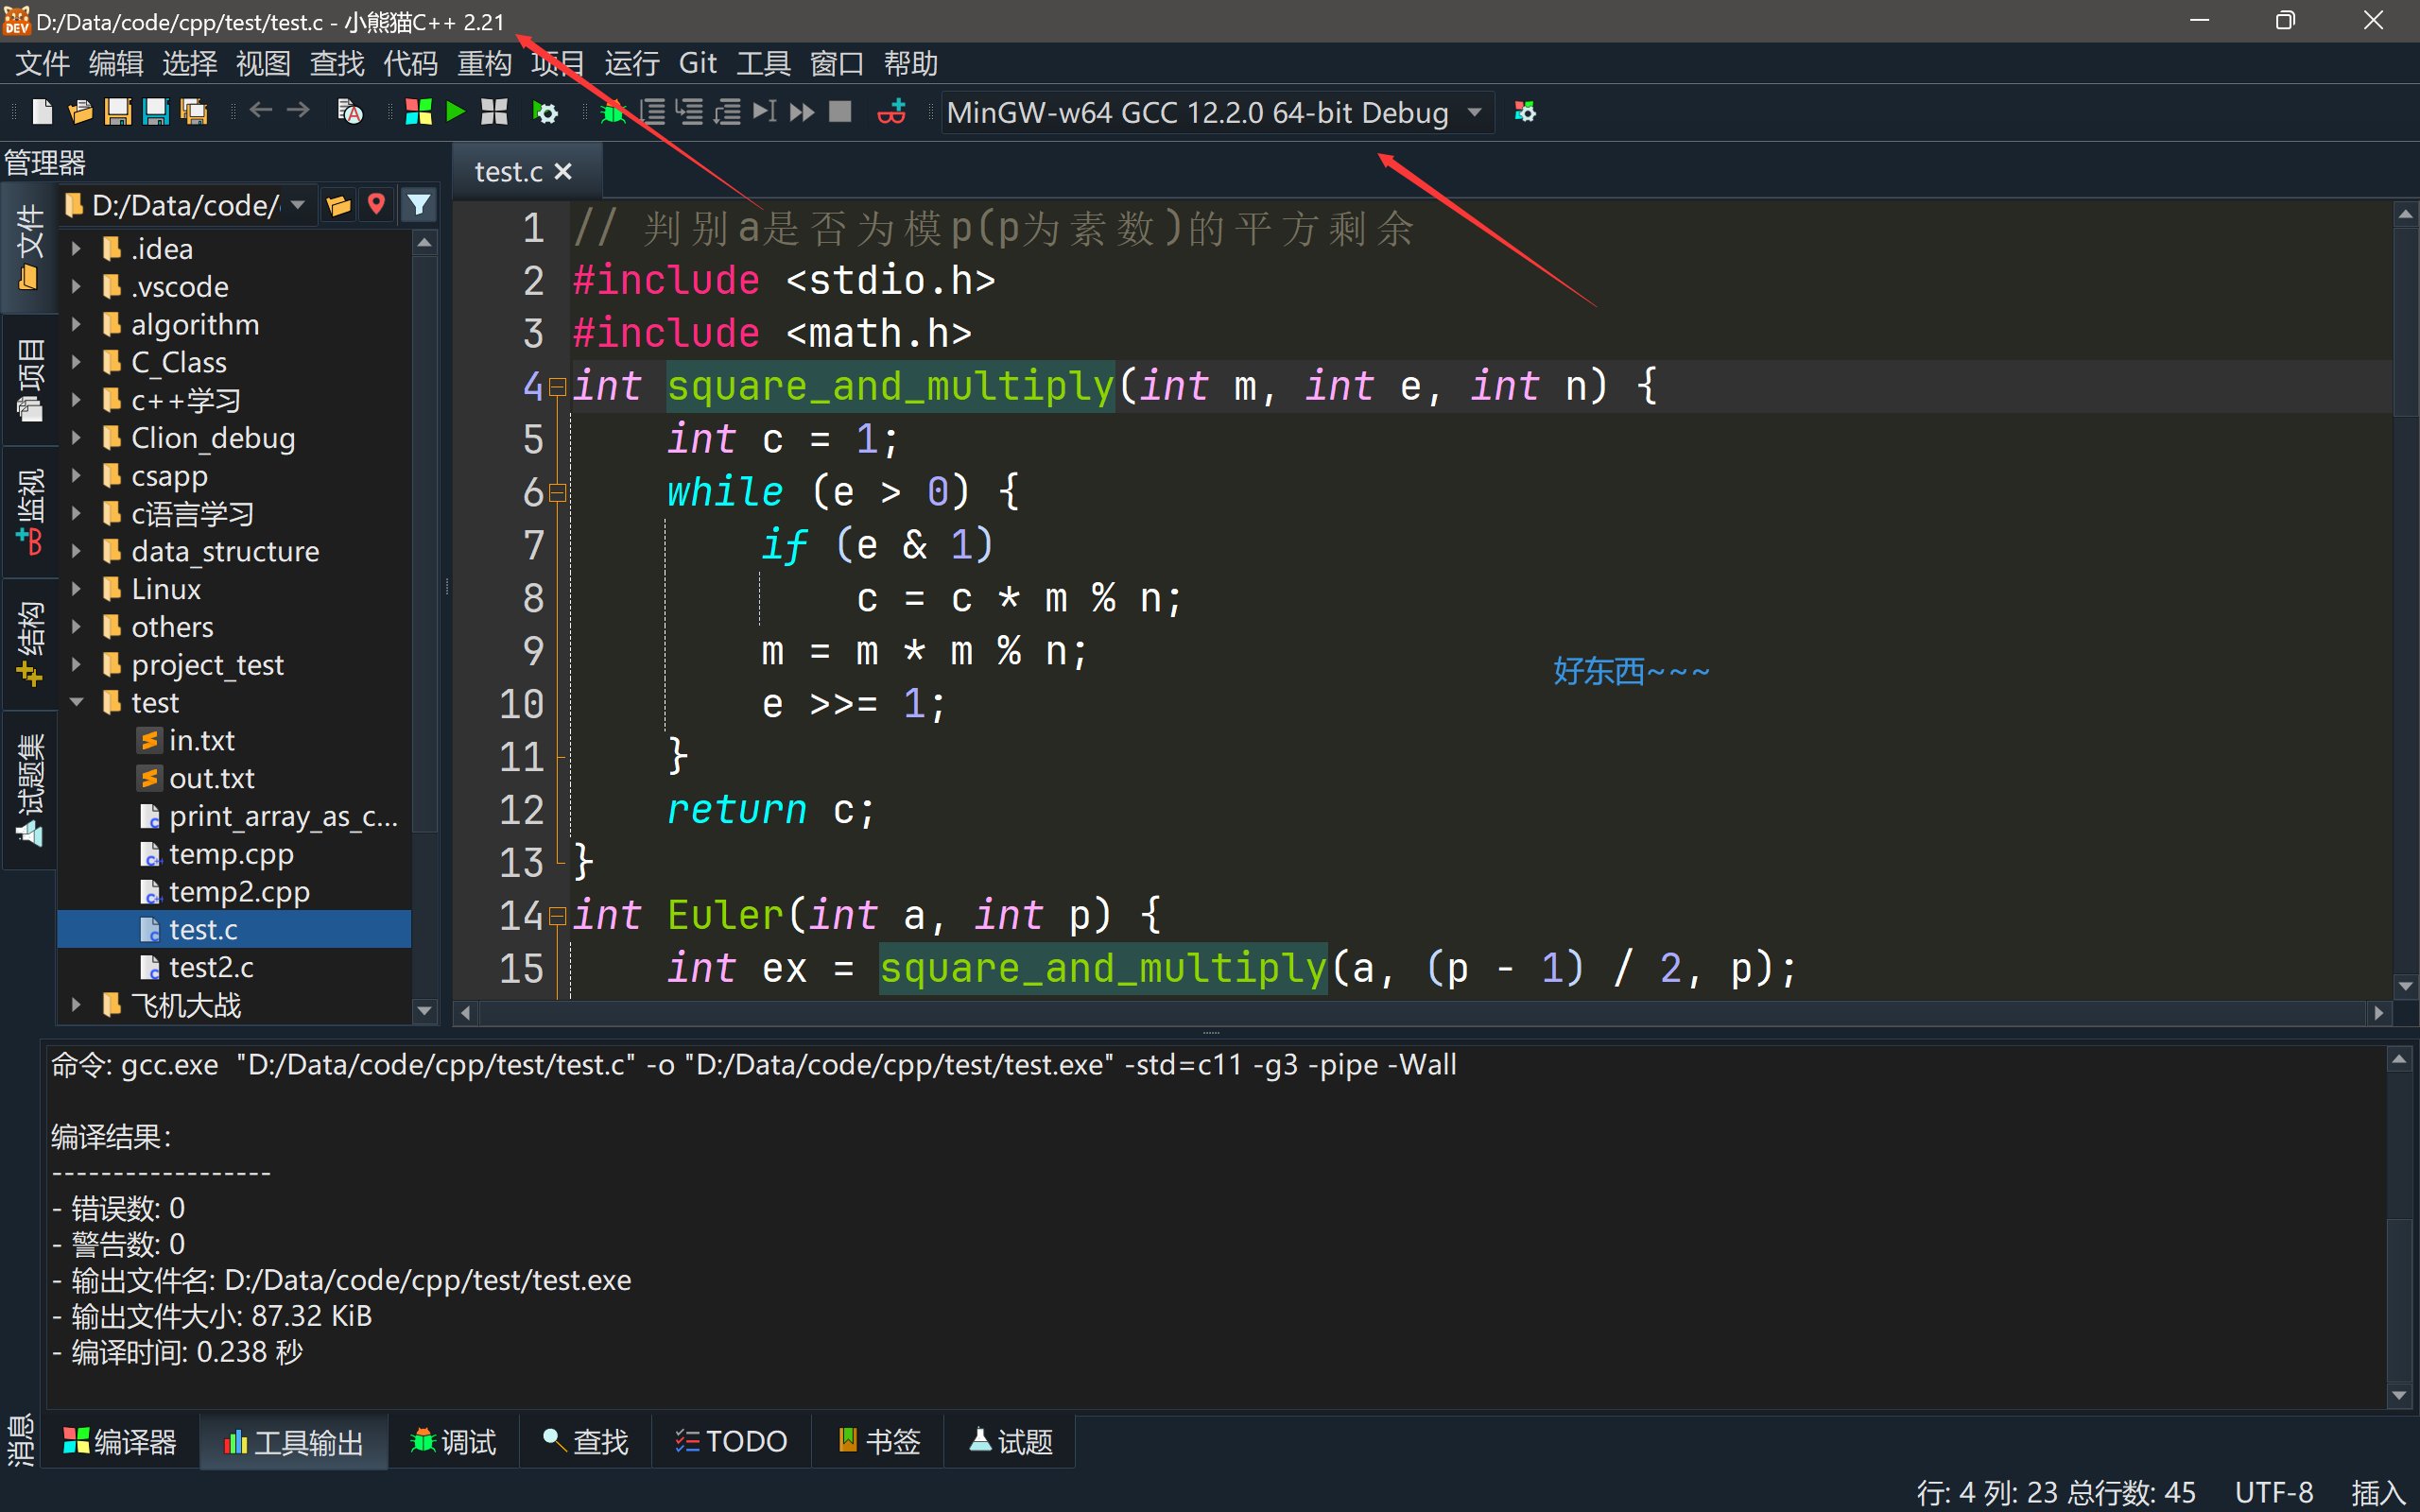The image size is (2420, 1512).
Task: Add a watch with the red glasses icon
Action: pyautogui.click(x=891, y=112)
